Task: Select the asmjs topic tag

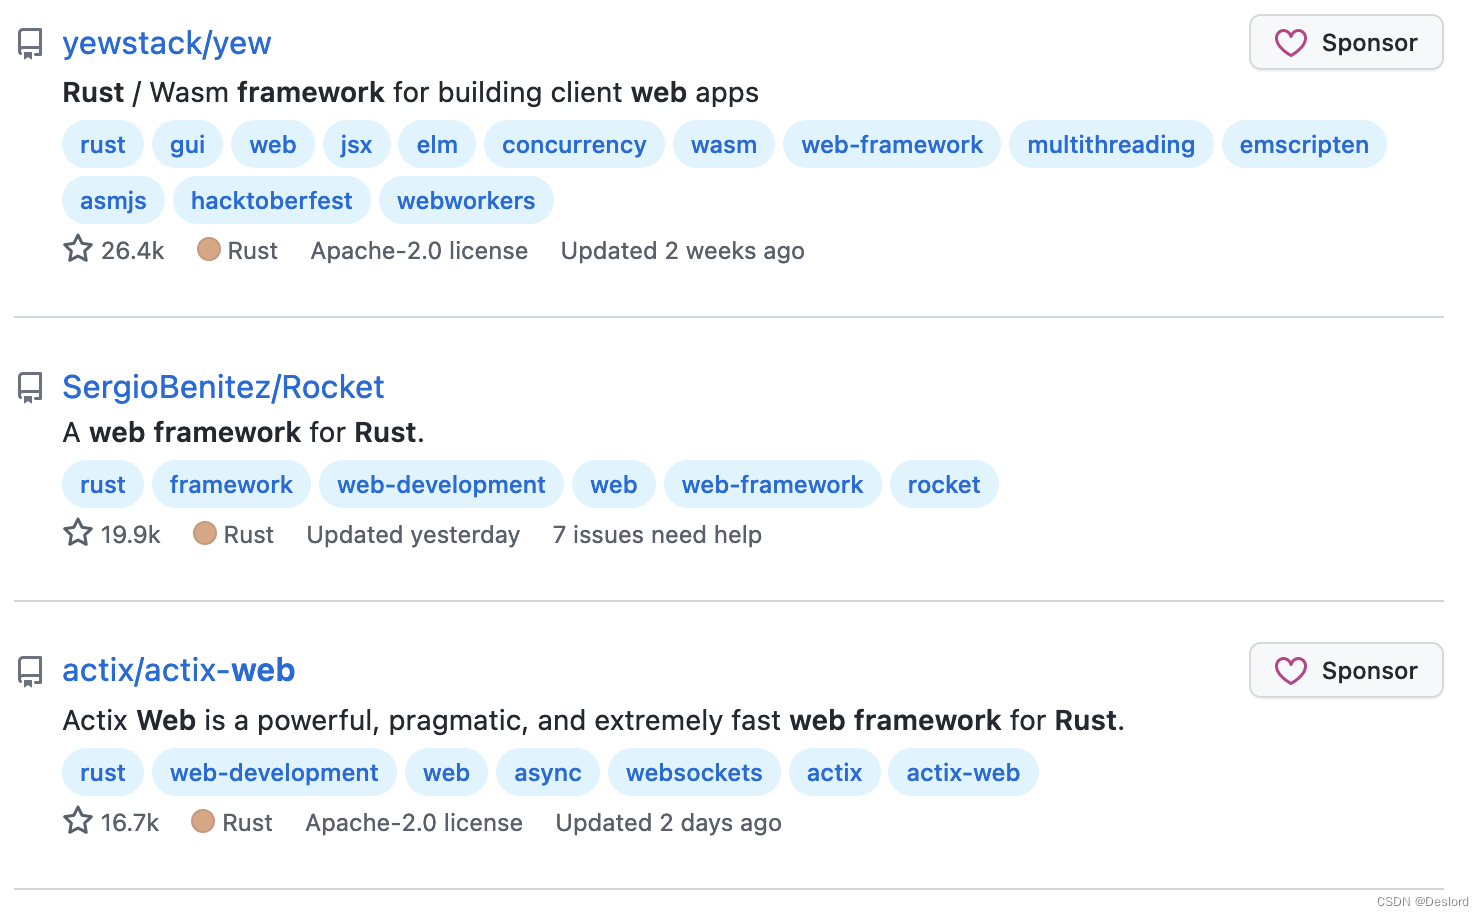Action: point(113,200)
